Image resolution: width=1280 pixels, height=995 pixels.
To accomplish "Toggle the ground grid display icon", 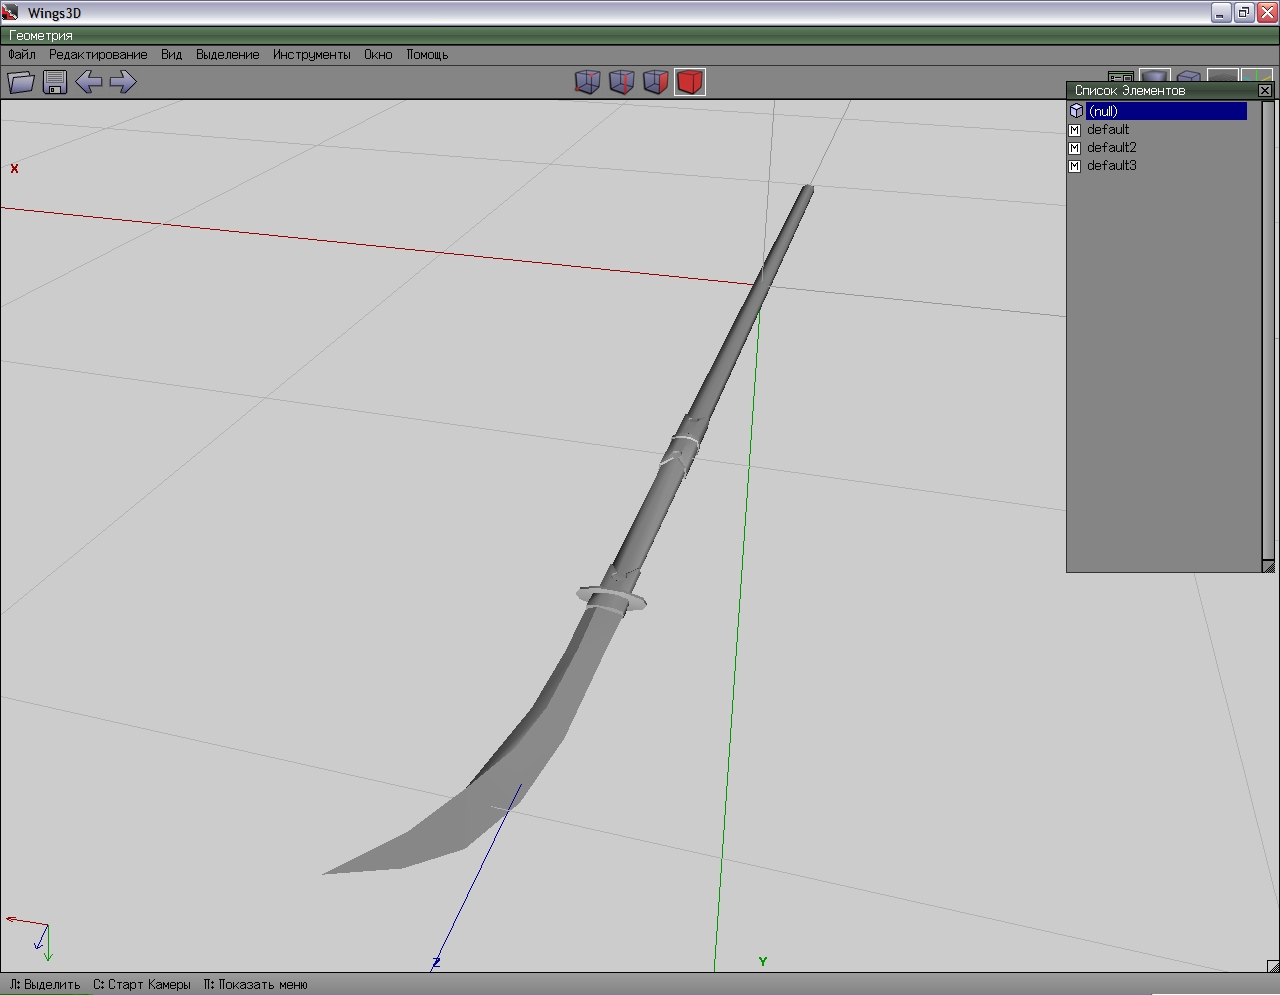I will (x=1222, y=75).
